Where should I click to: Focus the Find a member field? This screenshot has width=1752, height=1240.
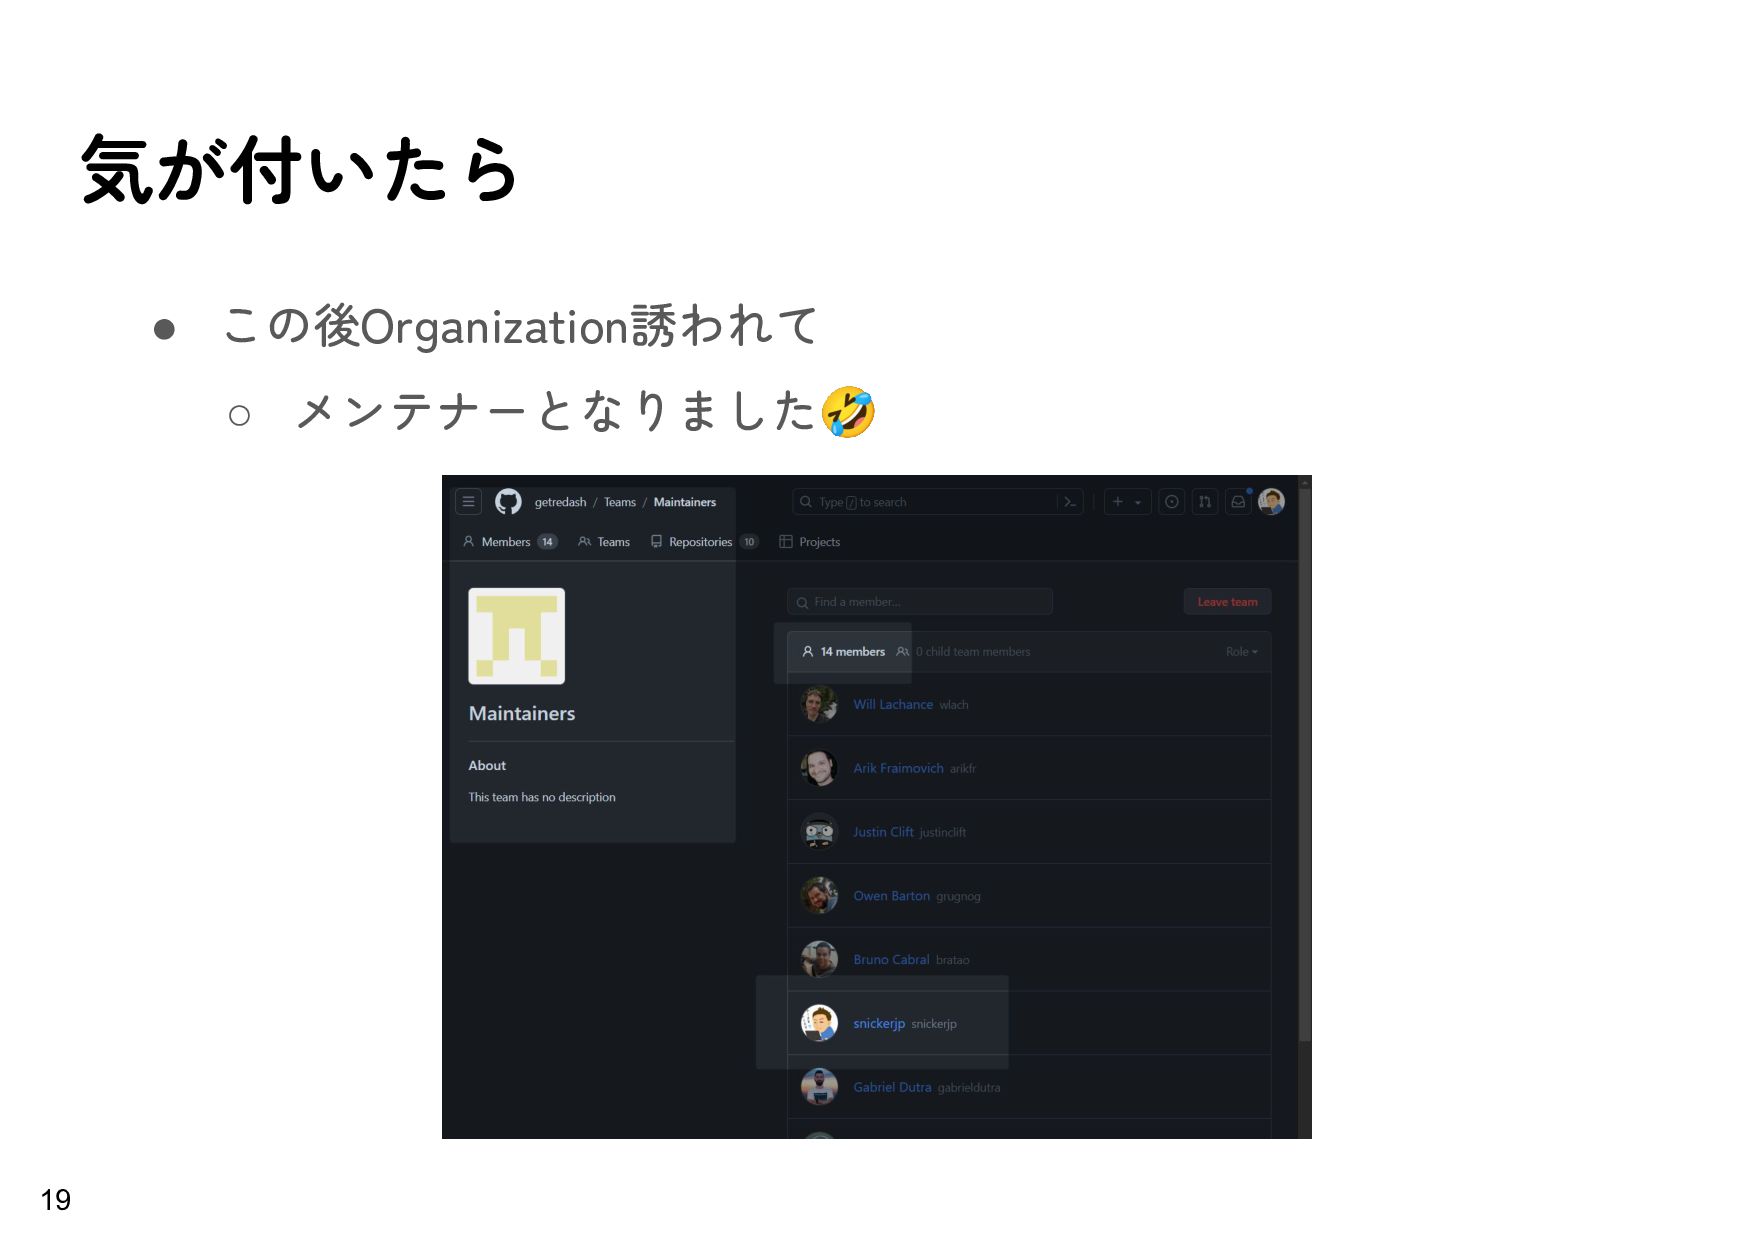click(x=920, y=602)
